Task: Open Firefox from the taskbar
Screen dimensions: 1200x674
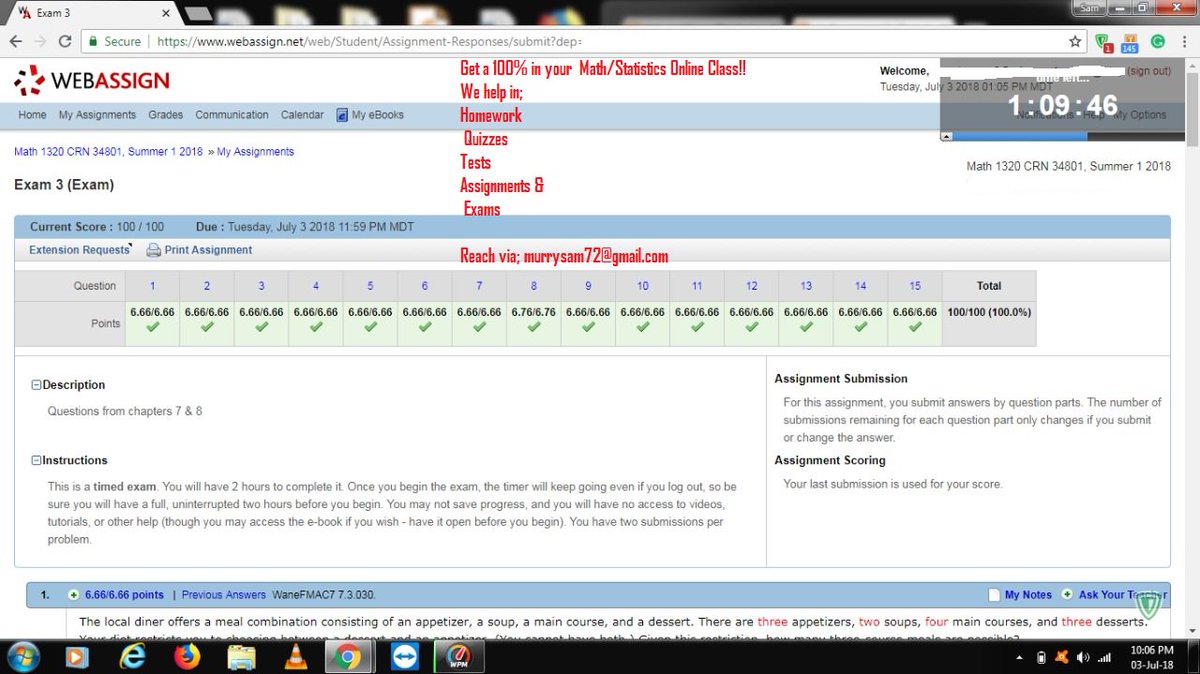Action: coord(187,657)
